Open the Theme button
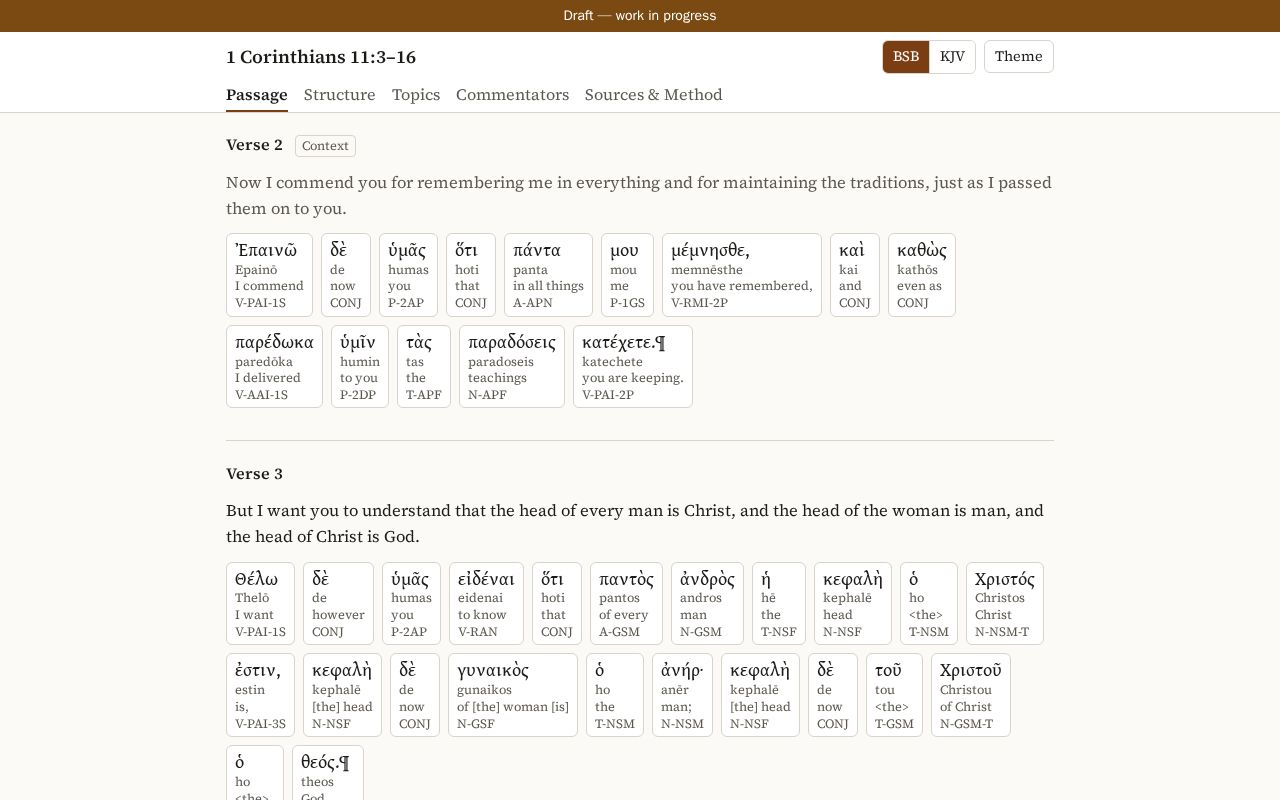The image size is (1280, 800). pos(1019,57)
